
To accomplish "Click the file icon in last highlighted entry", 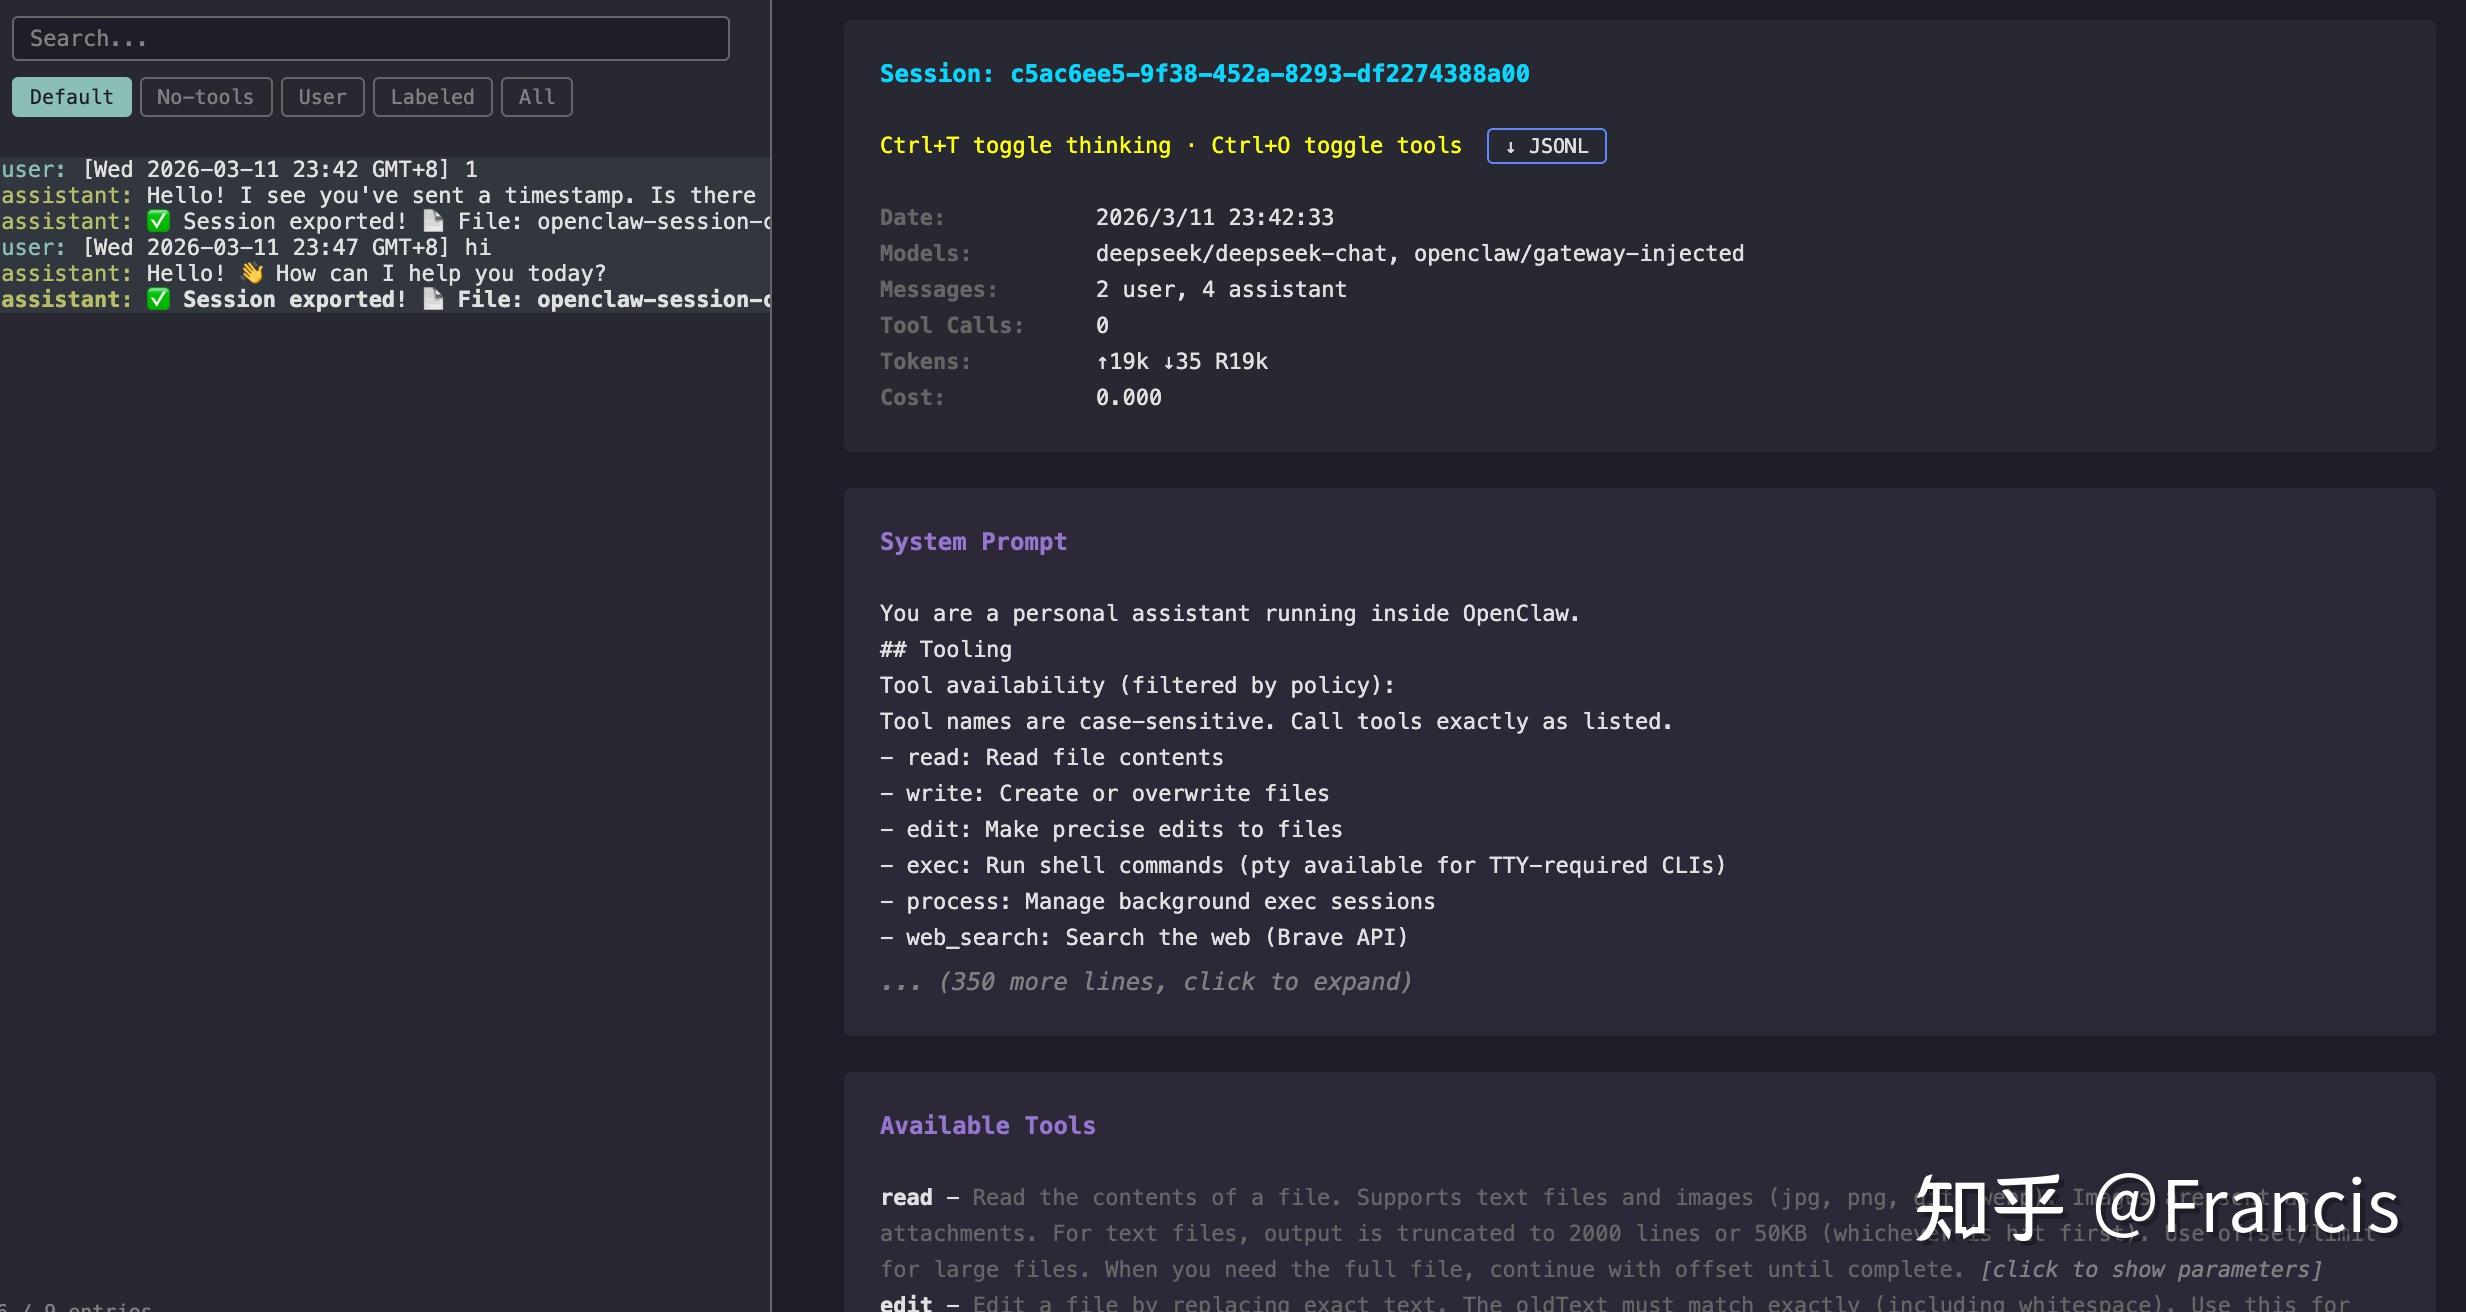I will tap(433, 299).
